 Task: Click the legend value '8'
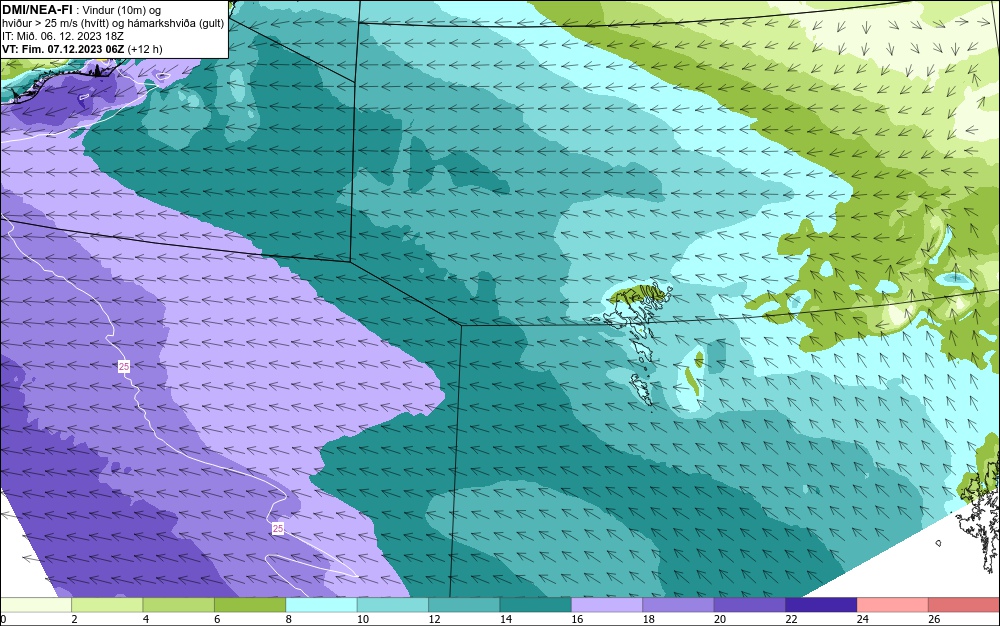(289, 619)
